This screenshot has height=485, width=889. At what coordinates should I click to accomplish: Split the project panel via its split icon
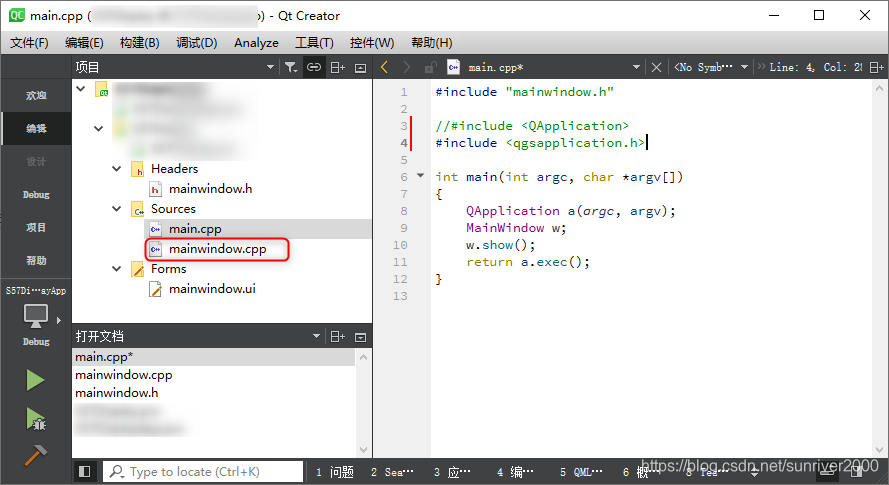pos(338,68)
